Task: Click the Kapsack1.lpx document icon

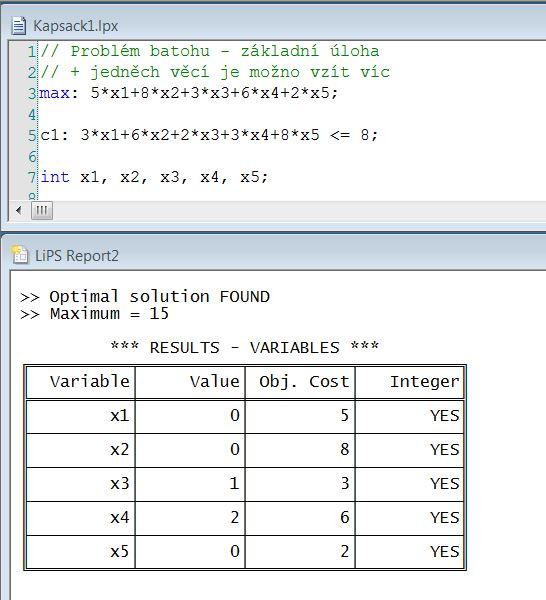Action: coord(18,26)
